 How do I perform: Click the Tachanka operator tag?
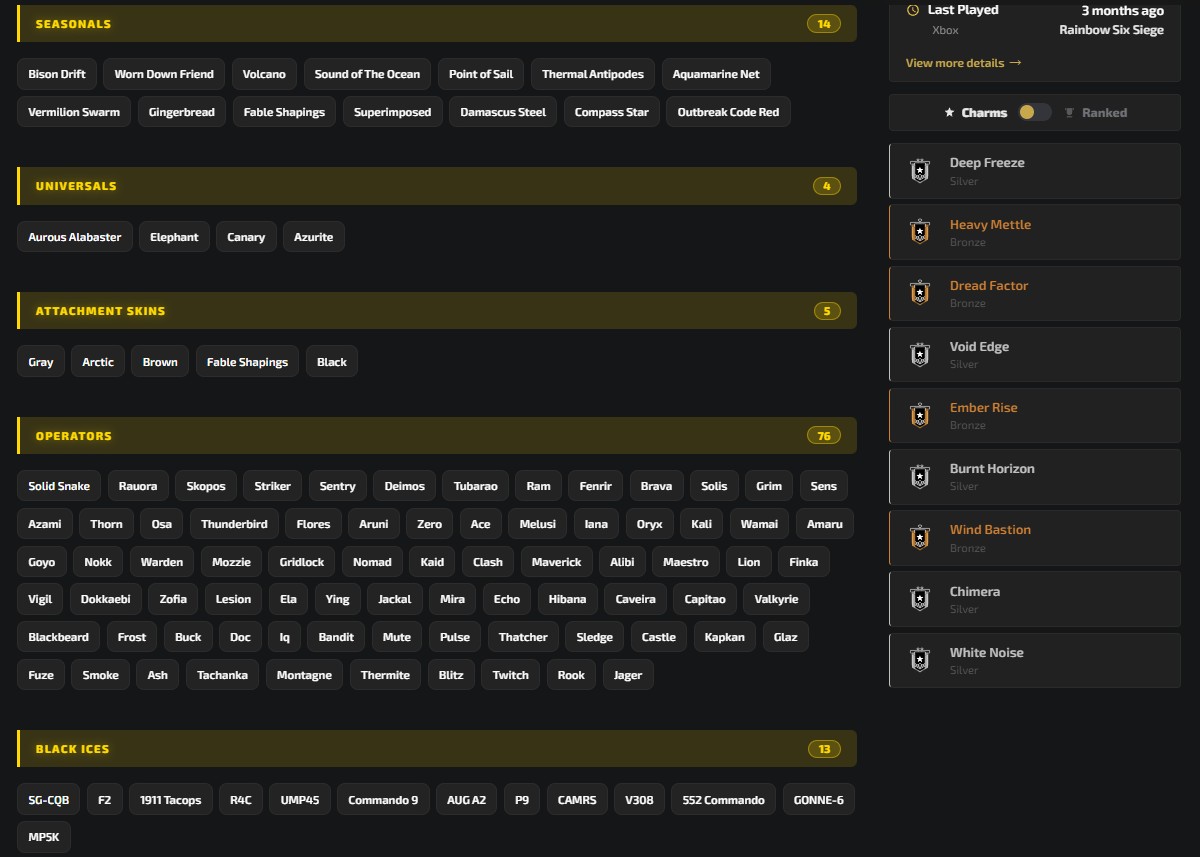click(x=222, y=675)
